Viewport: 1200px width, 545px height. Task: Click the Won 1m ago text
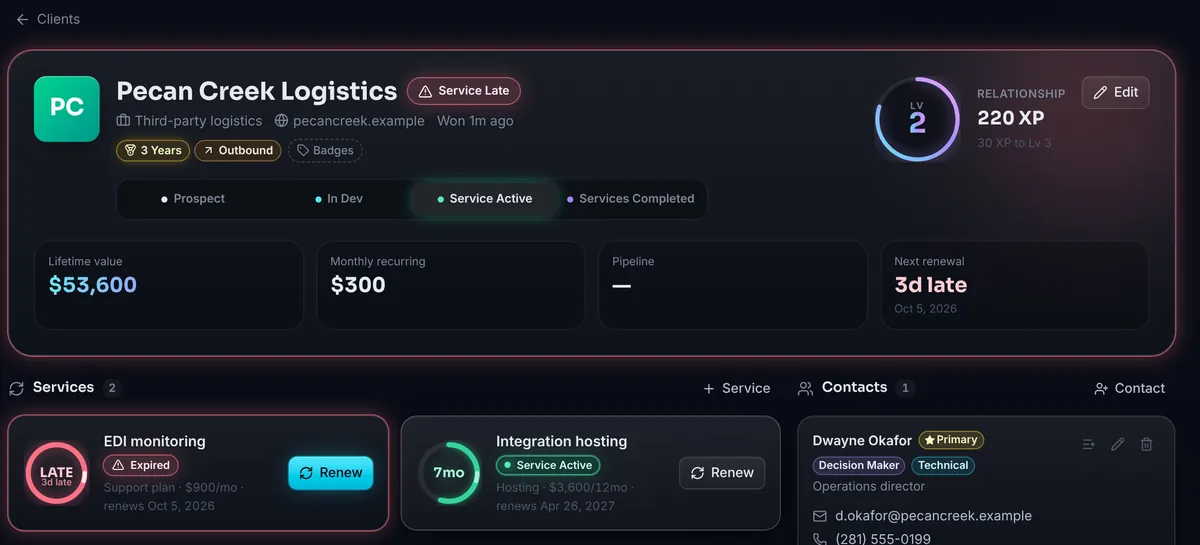click(475, 121)
